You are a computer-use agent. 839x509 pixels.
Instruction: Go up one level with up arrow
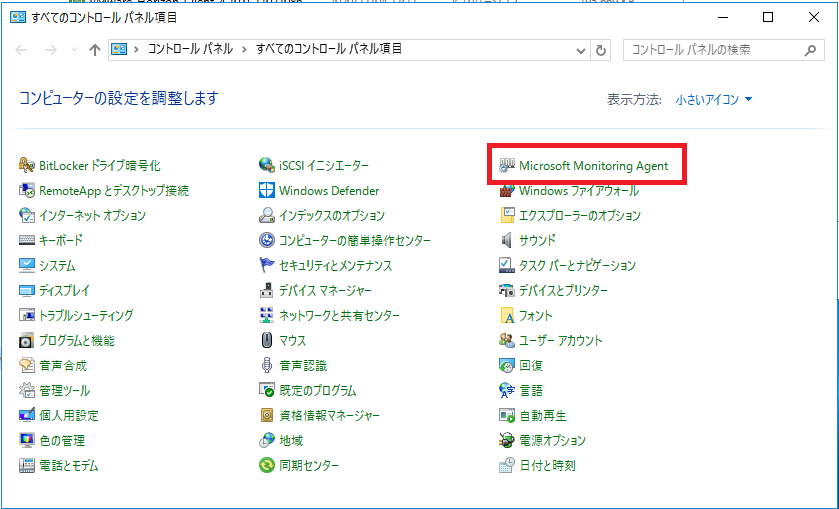point(95,50)
